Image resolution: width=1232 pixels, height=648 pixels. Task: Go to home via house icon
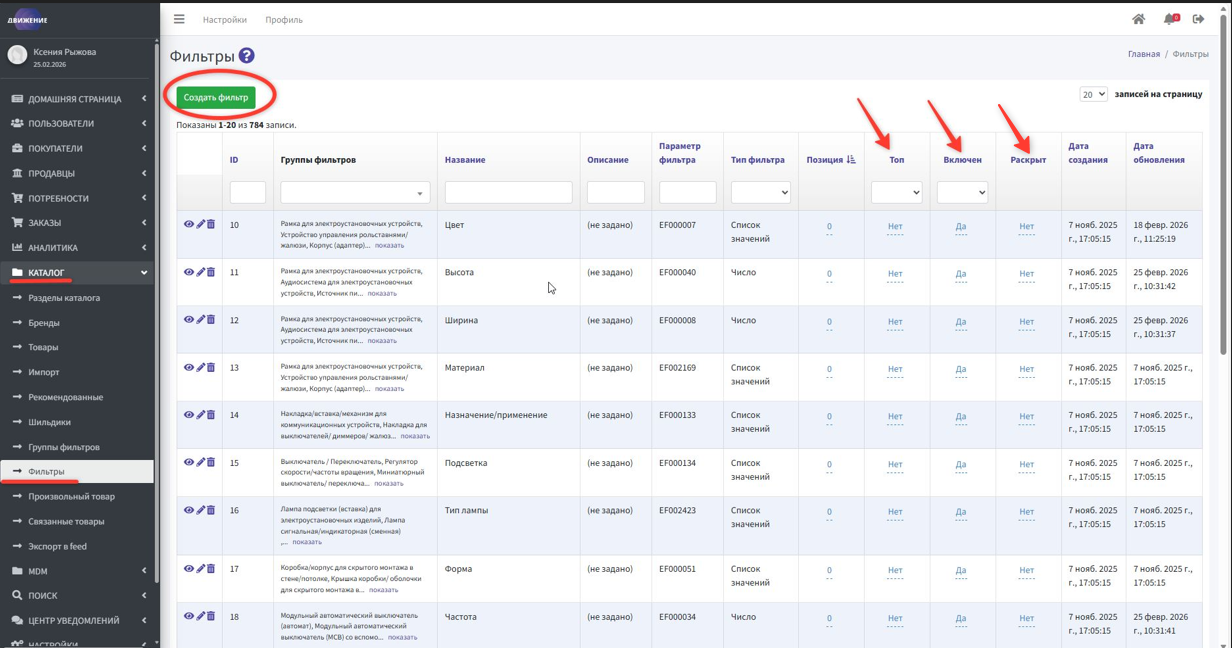coord(1138,19)
